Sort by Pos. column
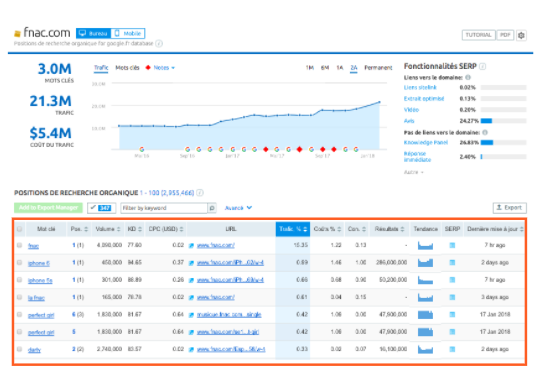The image size is (541, 386). [x=79, y=229]
